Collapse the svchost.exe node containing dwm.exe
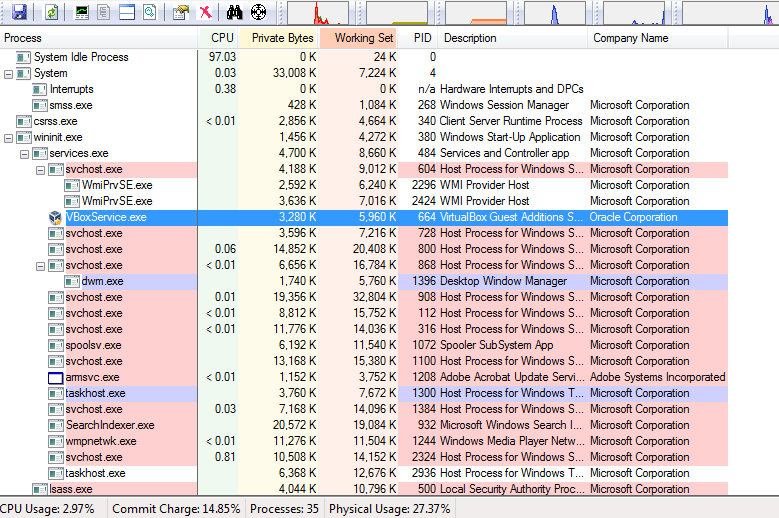 41,265
